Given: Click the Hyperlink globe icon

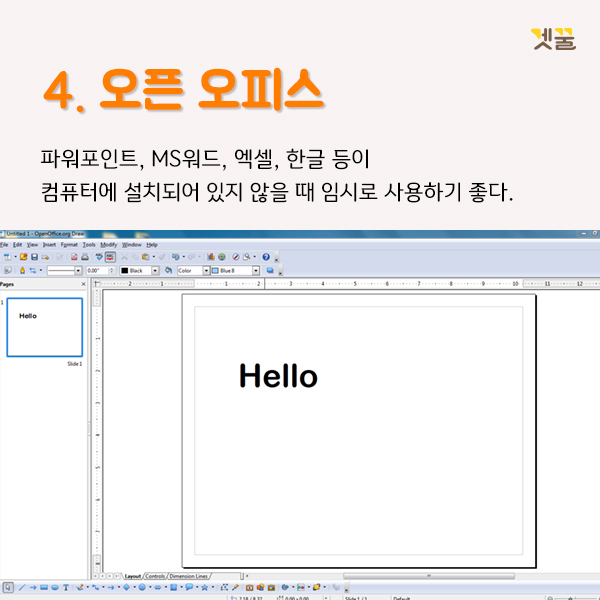Looking at the screenshot, I should [x=222, y=257].
